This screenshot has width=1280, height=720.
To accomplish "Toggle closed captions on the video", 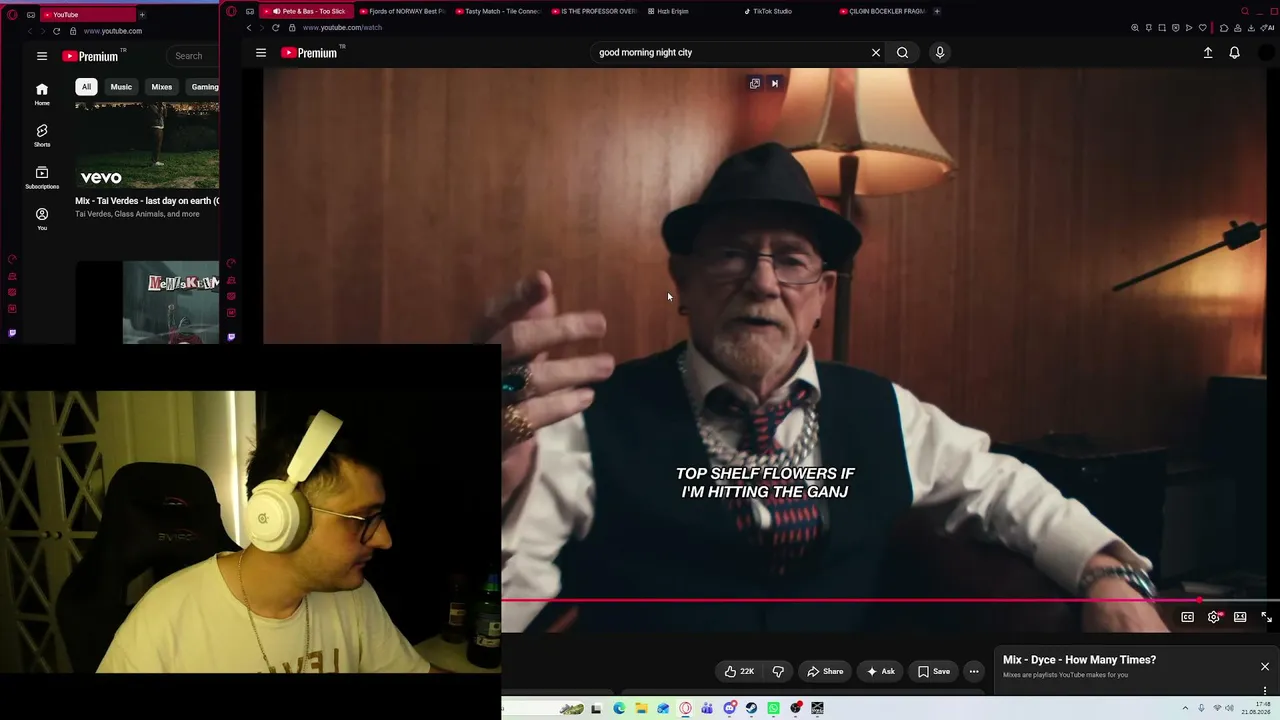I will 1188,617.
